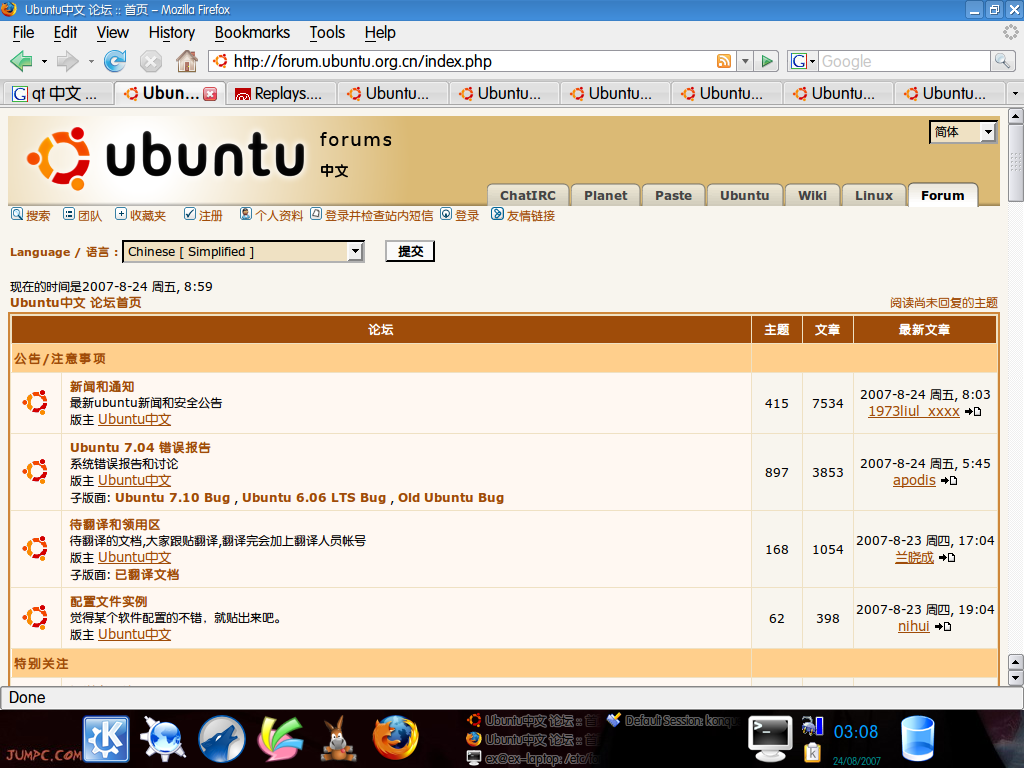
Task: Open the 阅读尚未回复的主题 link
Action: 944,303
